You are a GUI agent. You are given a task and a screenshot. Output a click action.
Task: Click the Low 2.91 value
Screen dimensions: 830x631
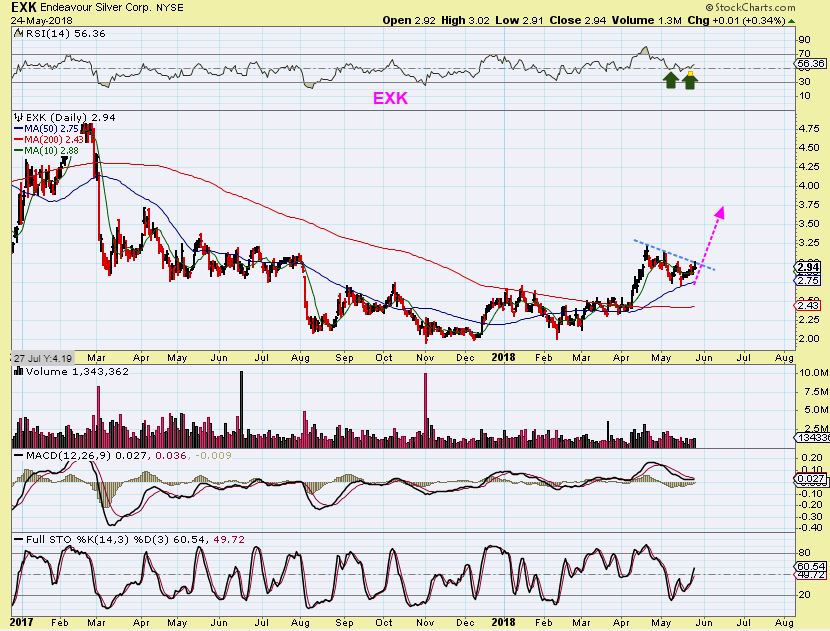click(519, 21)
